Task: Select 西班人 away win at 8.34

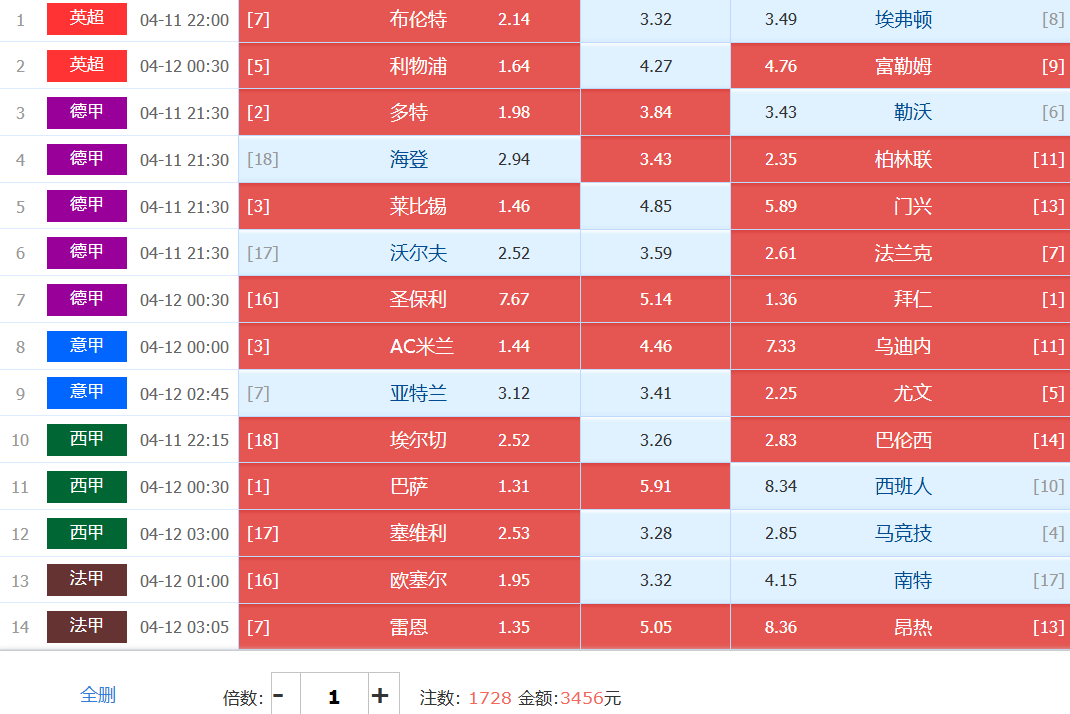Action: (900, 487)
